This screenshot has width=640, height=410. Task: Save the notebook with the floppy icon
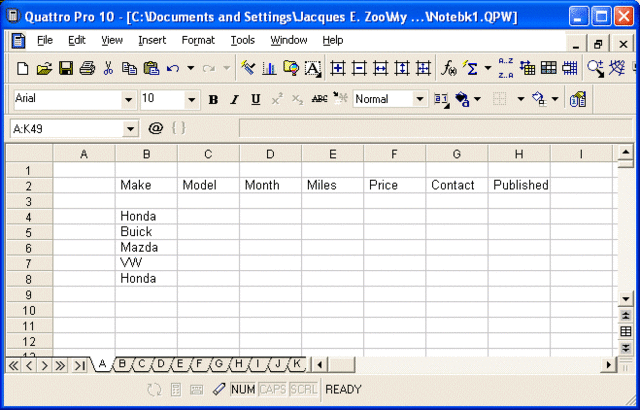pos(66,68)
